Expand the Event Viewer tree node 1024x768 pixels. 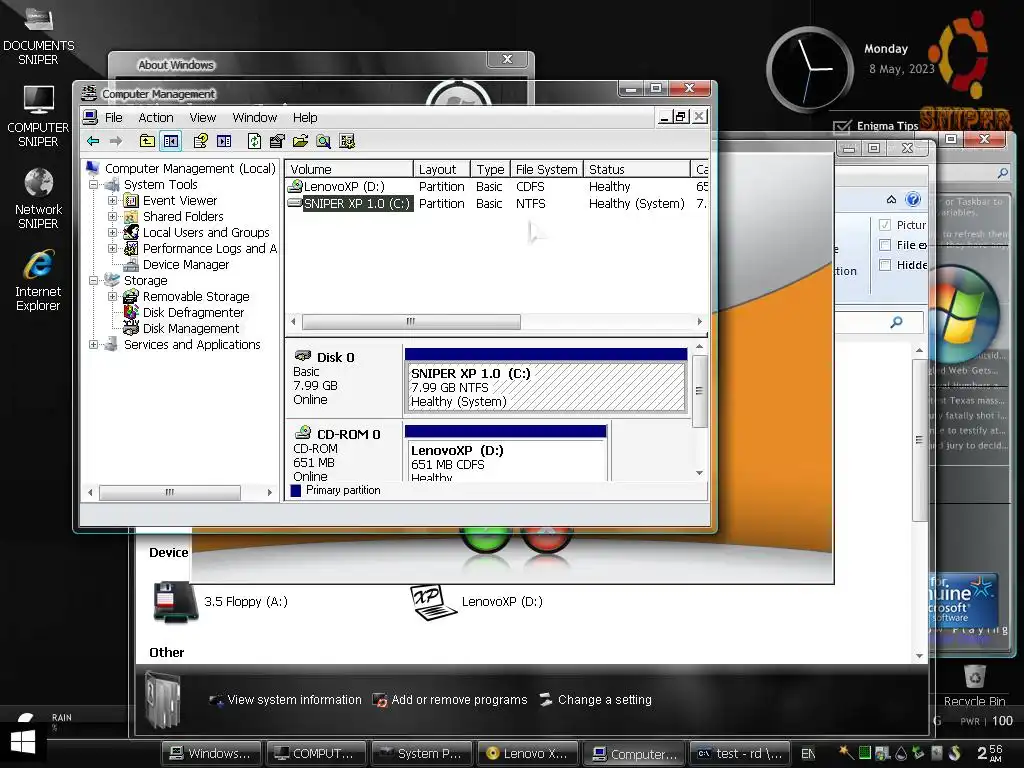point(112,200)
